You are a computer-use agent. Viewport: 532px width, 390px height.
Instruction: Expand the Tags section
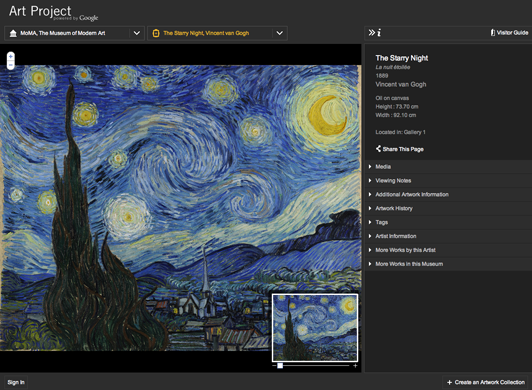(x=449, y=222)
